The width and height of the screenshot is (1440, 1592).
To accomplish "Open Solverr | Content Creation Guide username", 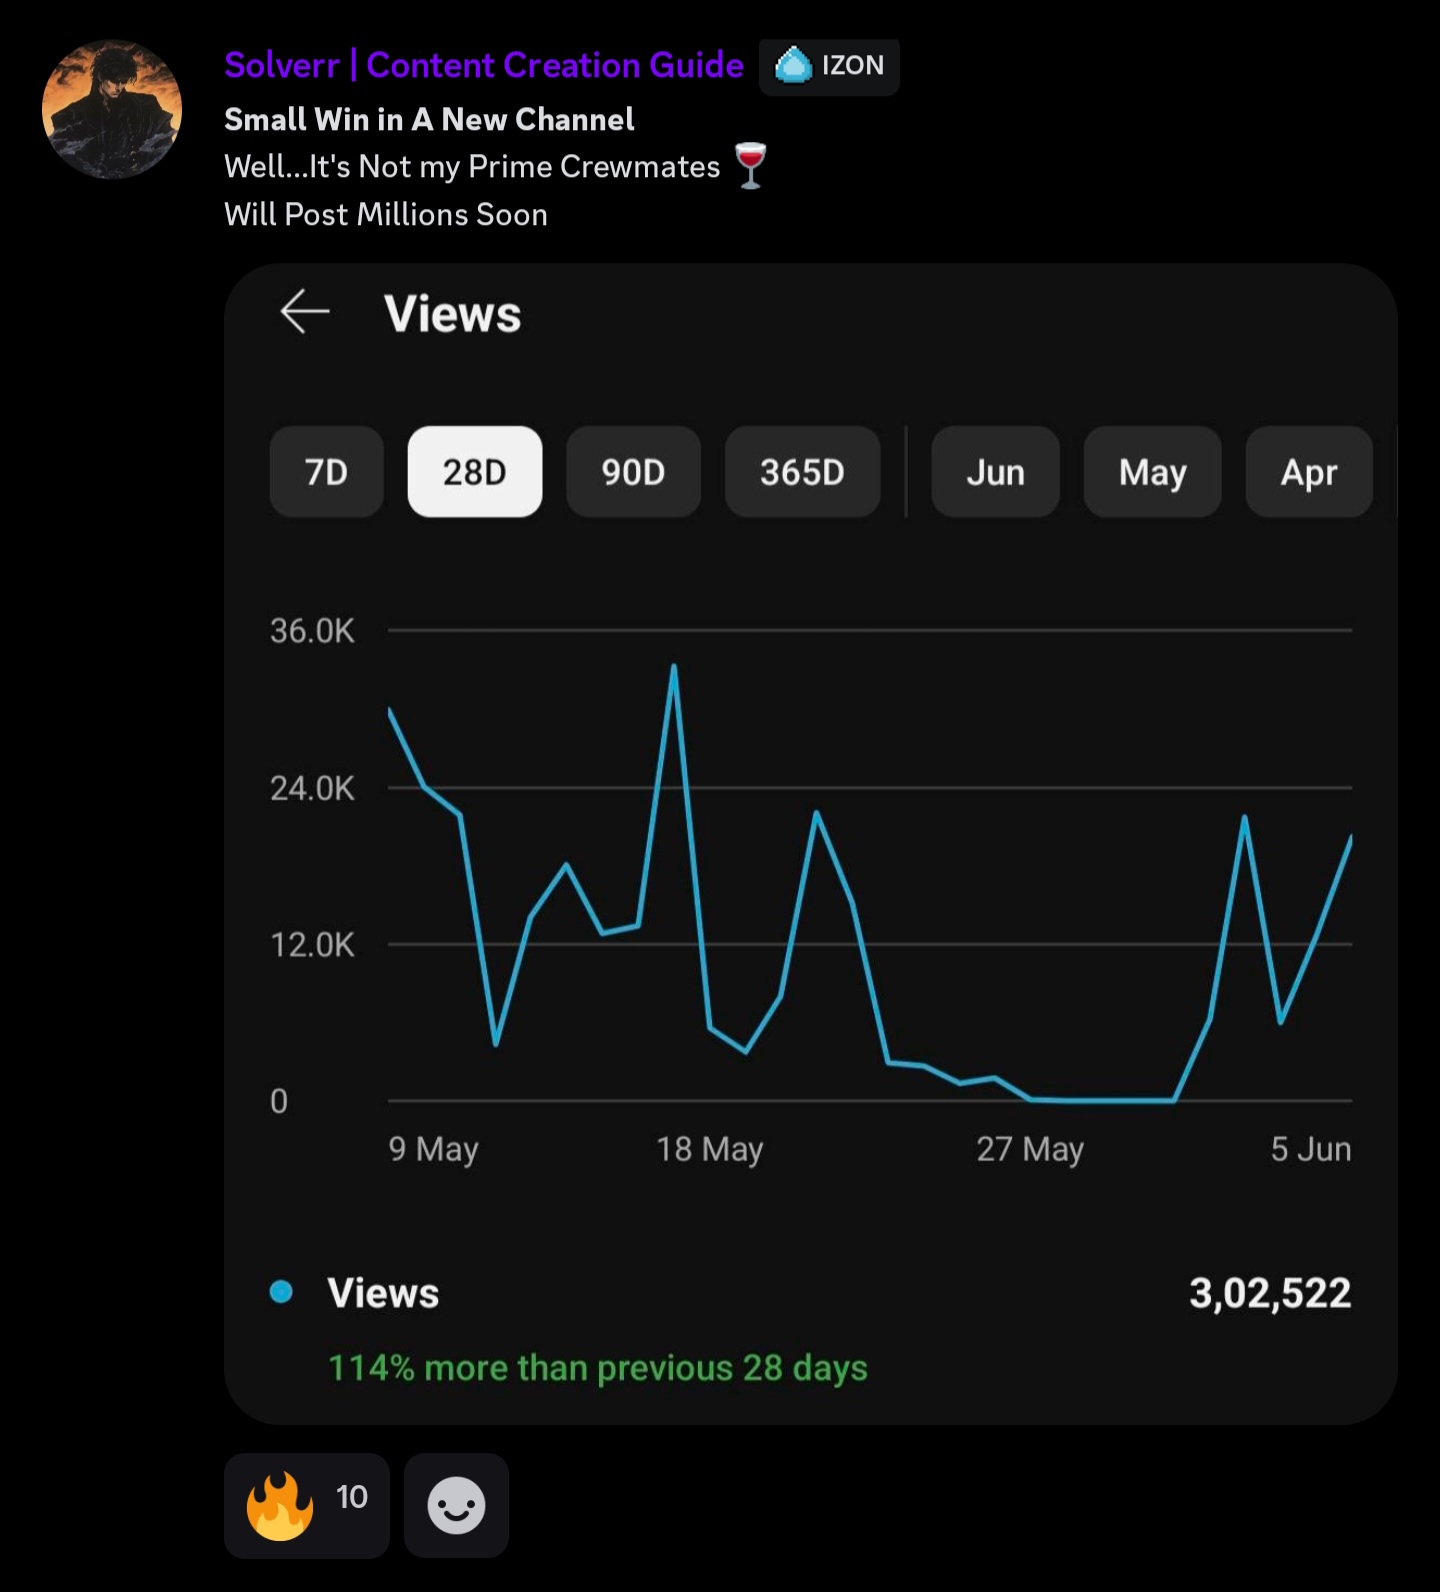I will [x=484, y=66].
